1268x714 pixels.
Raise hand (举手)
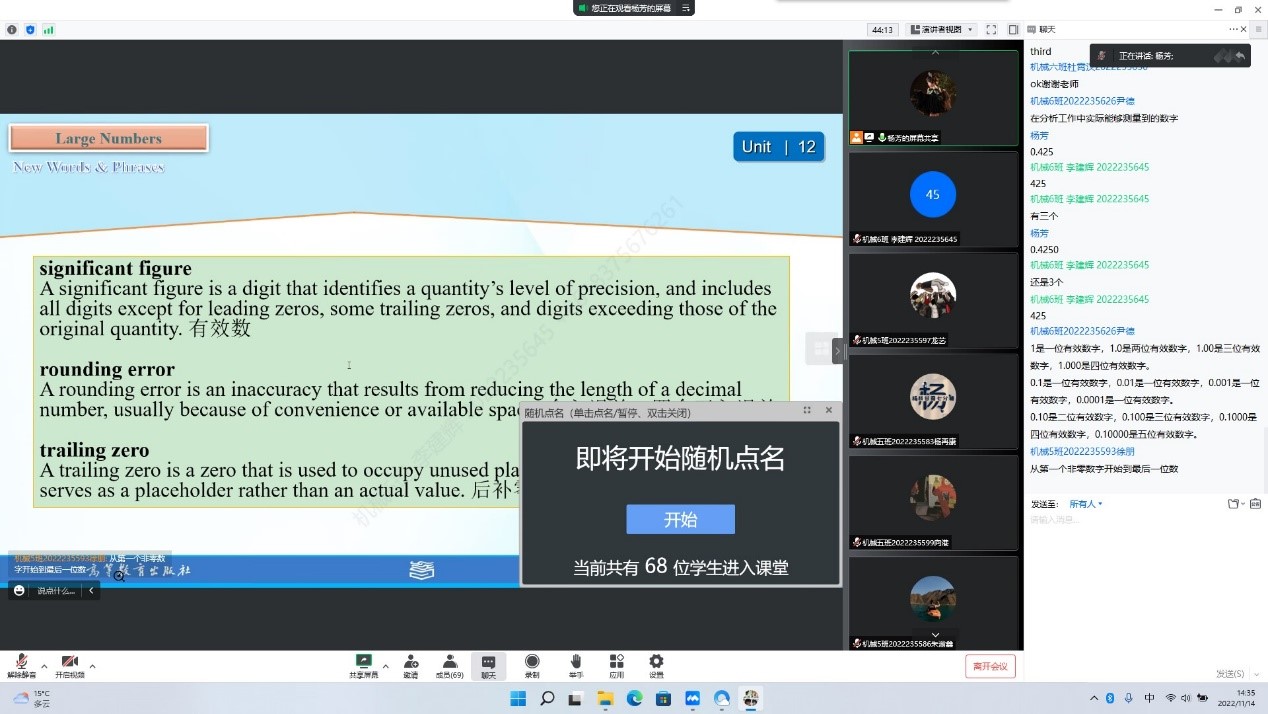coord(576,666)
